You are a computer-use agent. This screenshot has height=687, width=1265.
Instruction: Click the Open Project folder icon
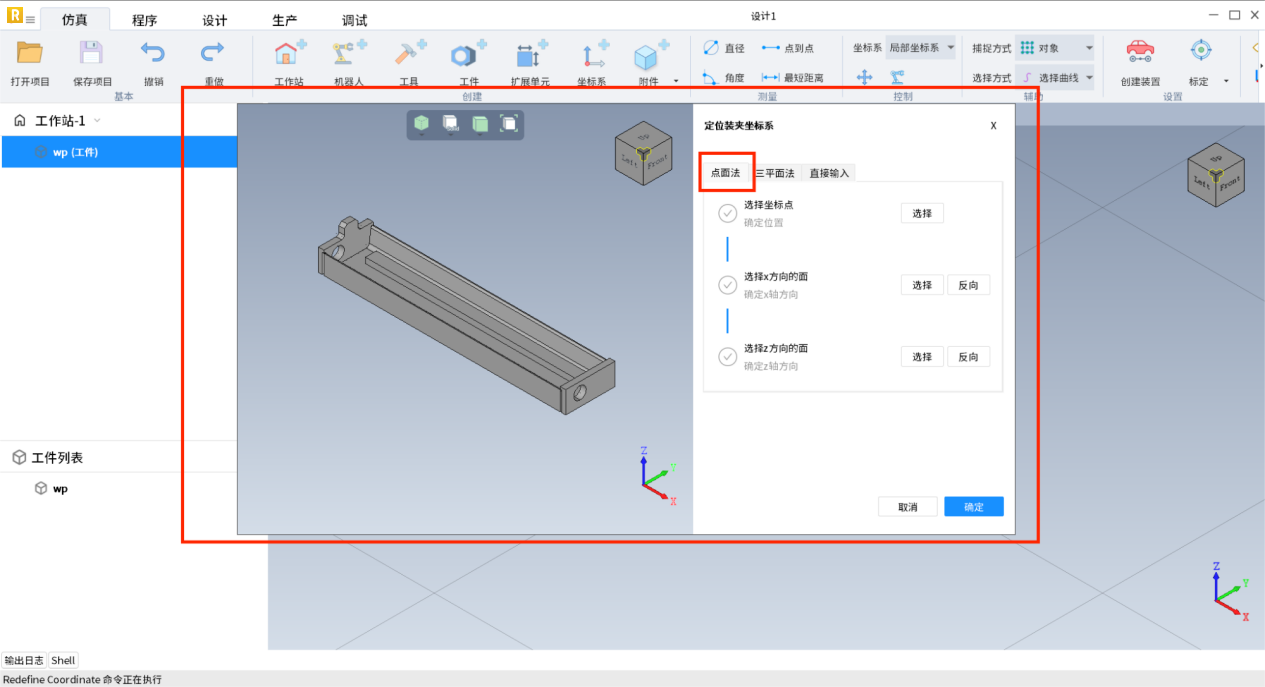tap(30, 54)
